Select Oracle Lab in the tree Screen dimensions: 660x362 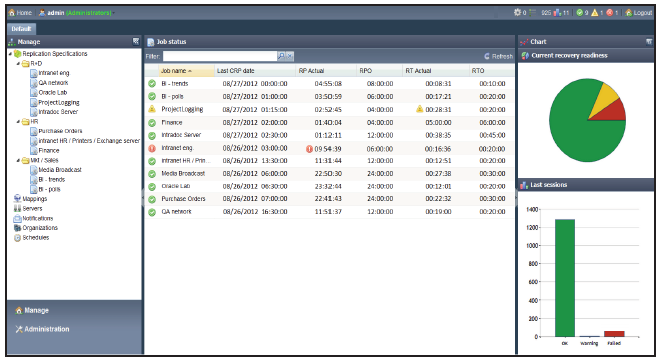click(53, 92)
